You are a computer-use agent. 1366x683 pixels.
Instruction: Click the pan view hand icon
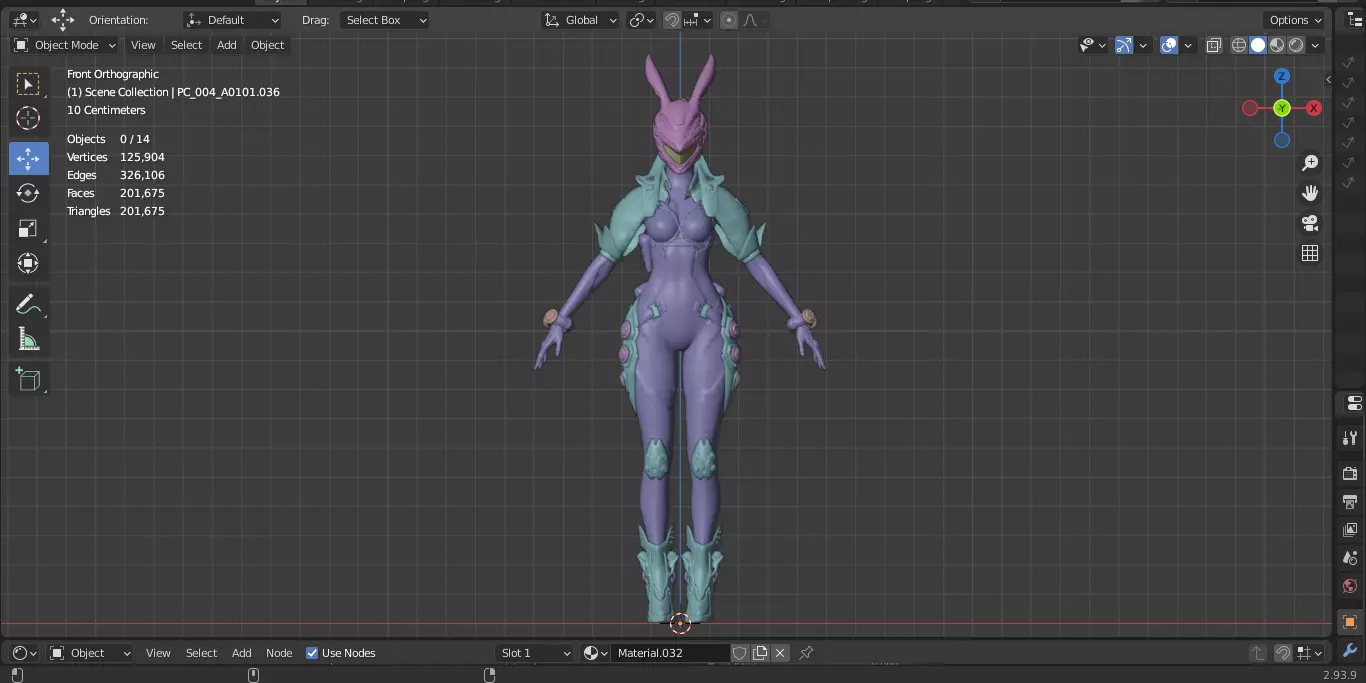[x=1310, y=193]
